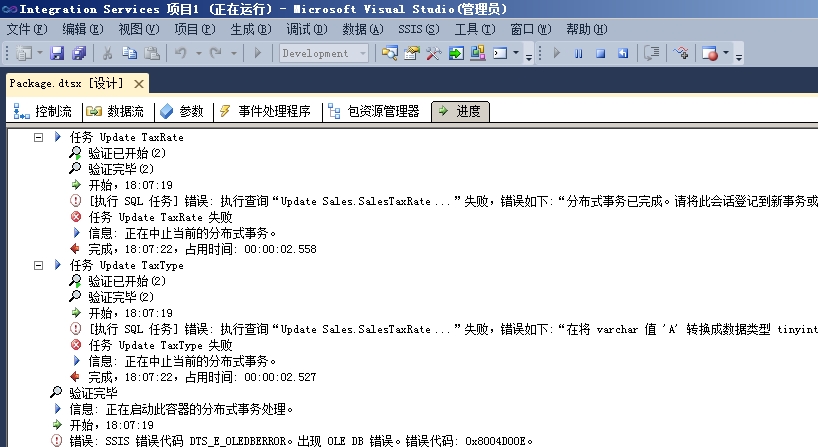Click the Paste clipboard icon
Viewport: 818px width, 447px height.
pyautogui.click(x=151, y=53)
